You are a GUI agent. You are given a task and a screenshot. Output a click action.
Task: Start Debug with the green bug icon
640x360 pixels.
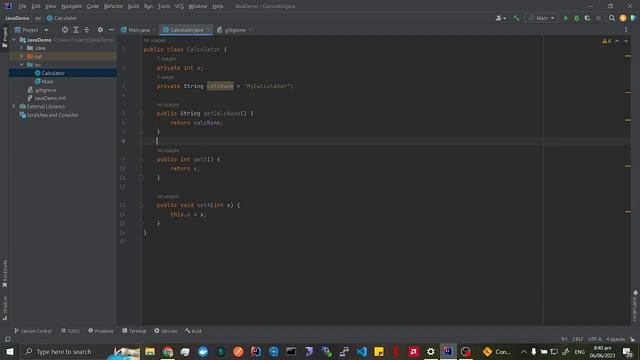coord(576,18)
